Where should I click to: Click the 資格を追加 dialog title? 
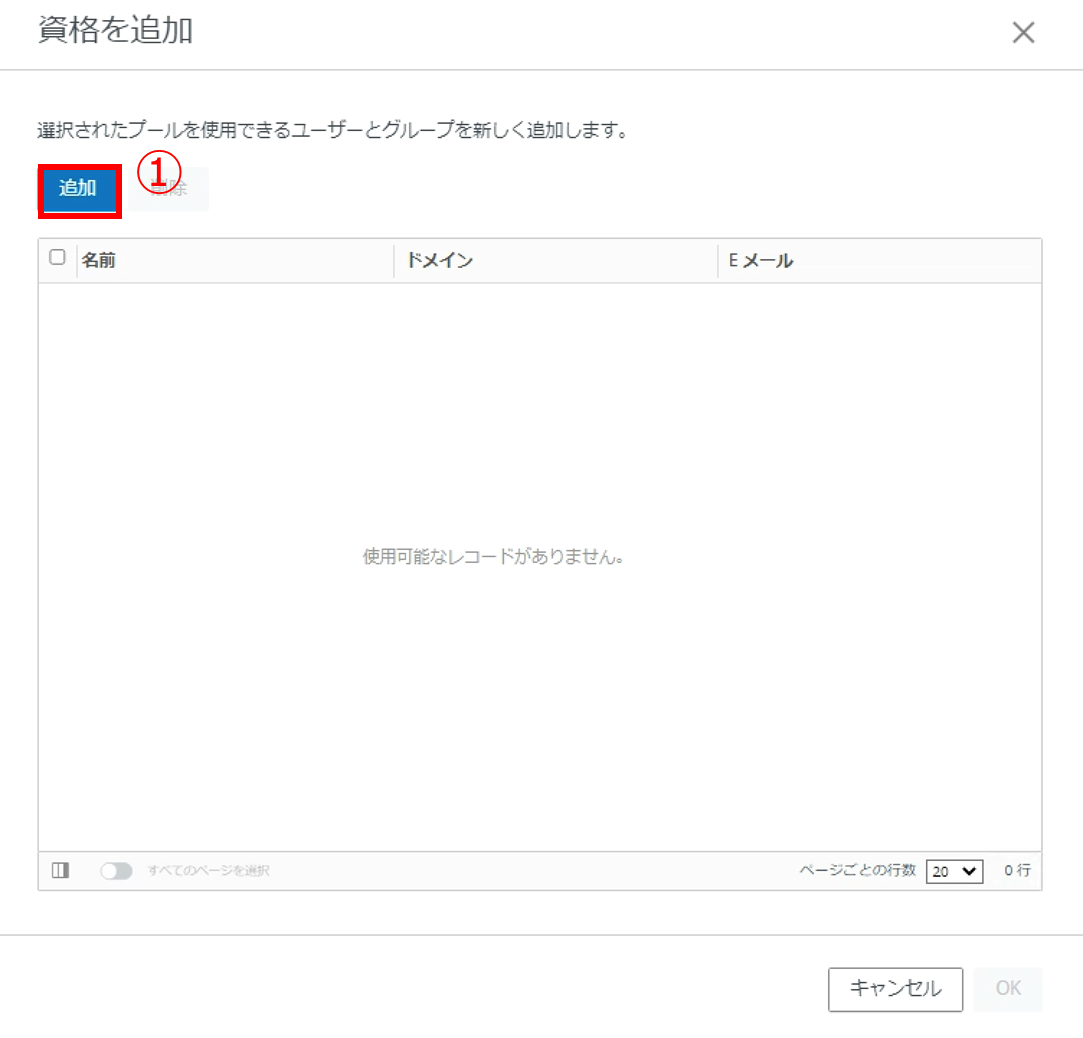(115, 31)
